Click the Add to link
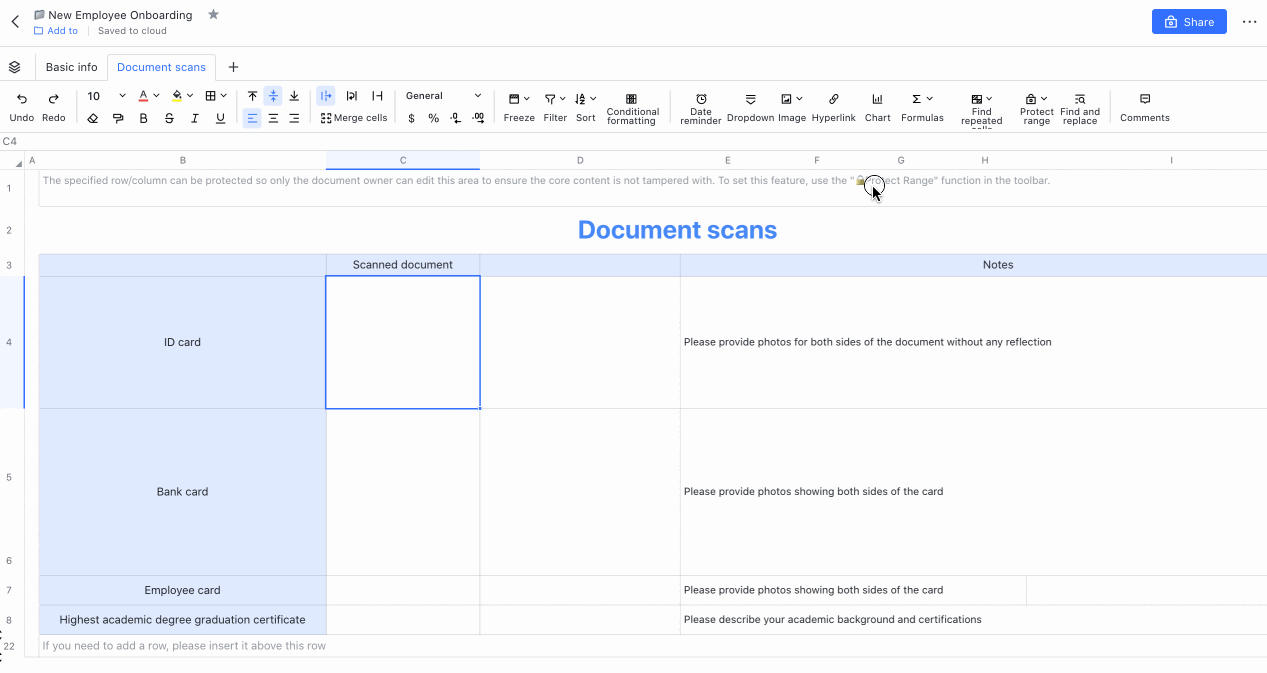The image size is (1267, 673). pyautogui.click(x=55, y=30)
